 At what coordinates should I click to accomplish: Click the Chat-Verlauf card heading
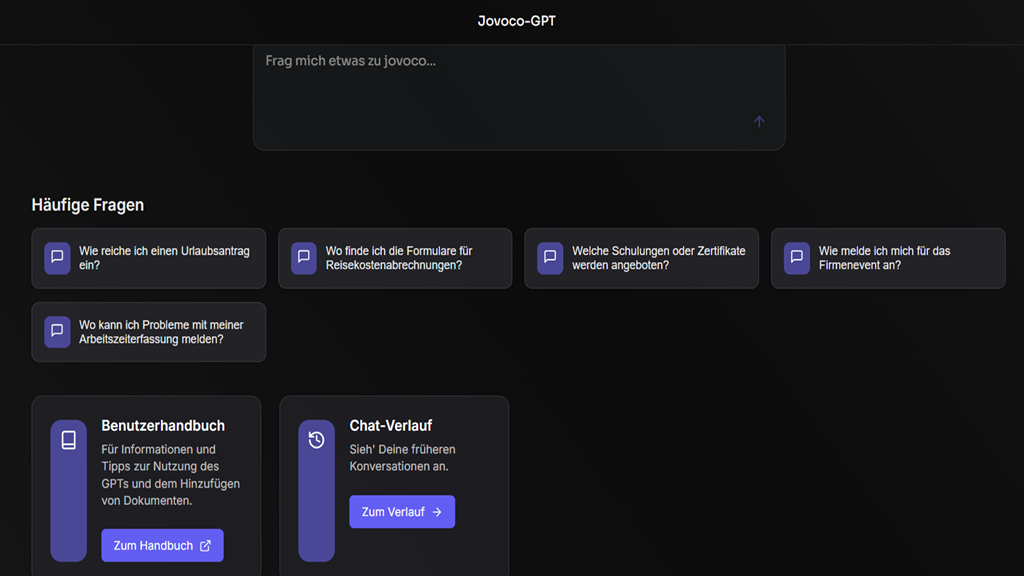[391, 426]
